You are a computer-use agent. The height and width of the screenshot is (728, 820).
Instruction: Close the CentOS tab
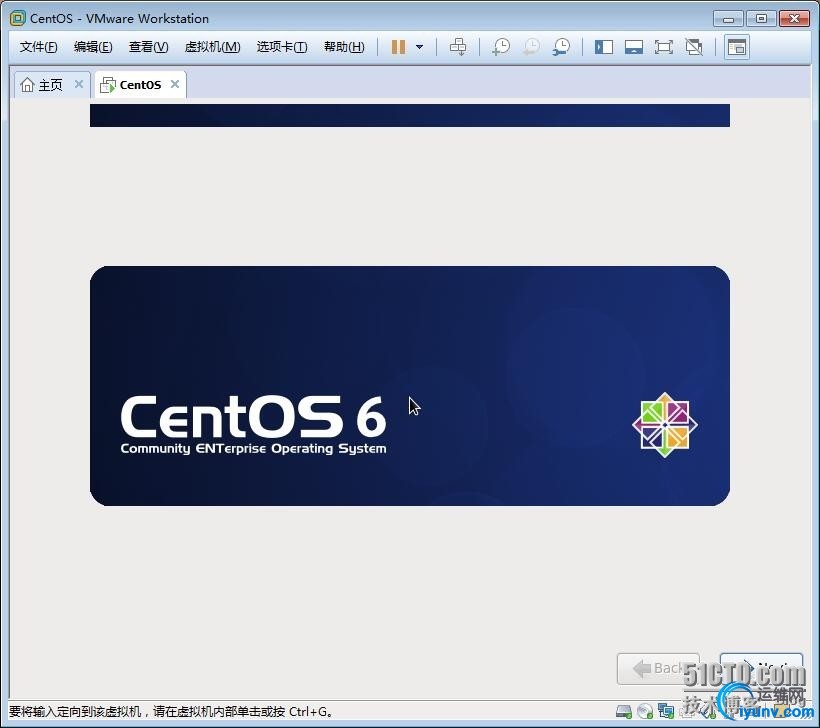tap(175, 85)
